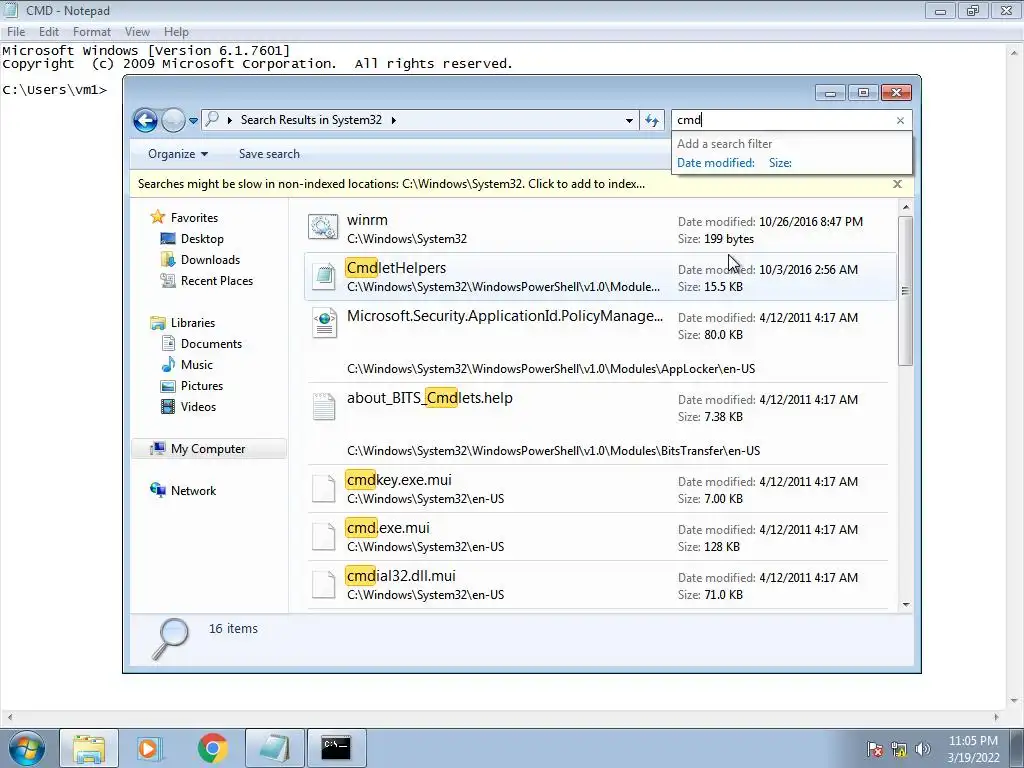Open Notepad View menu
This screenshot has height=768, width=1024.
tap(137, 31)
